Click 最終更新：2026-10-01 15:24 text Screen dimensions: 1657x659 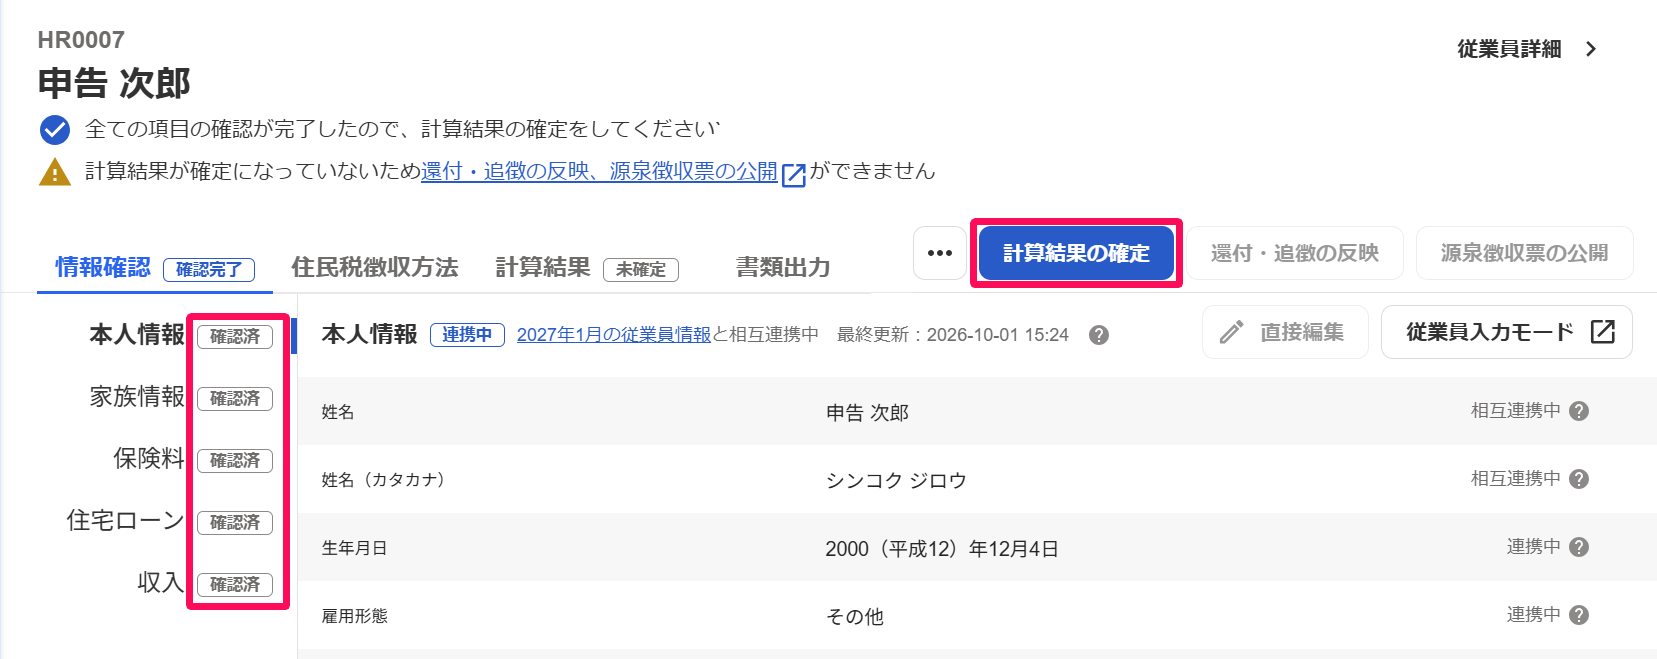pos(953,335)
